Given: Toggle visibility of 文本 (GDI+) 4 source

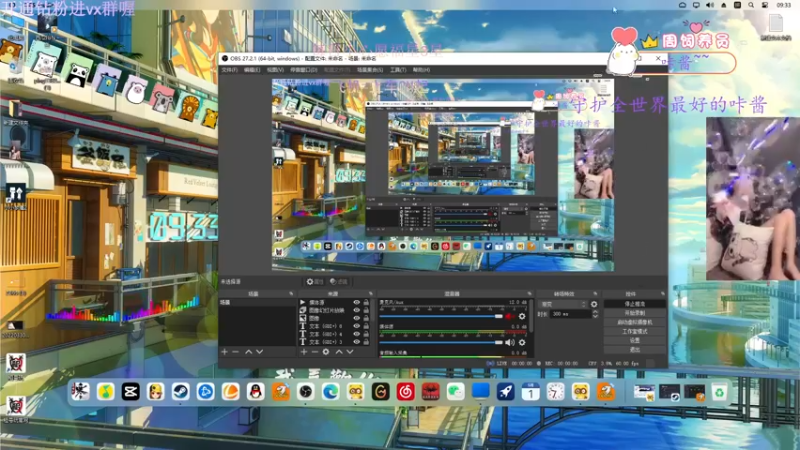Looking at the screenshot, I should click(357, 334).
